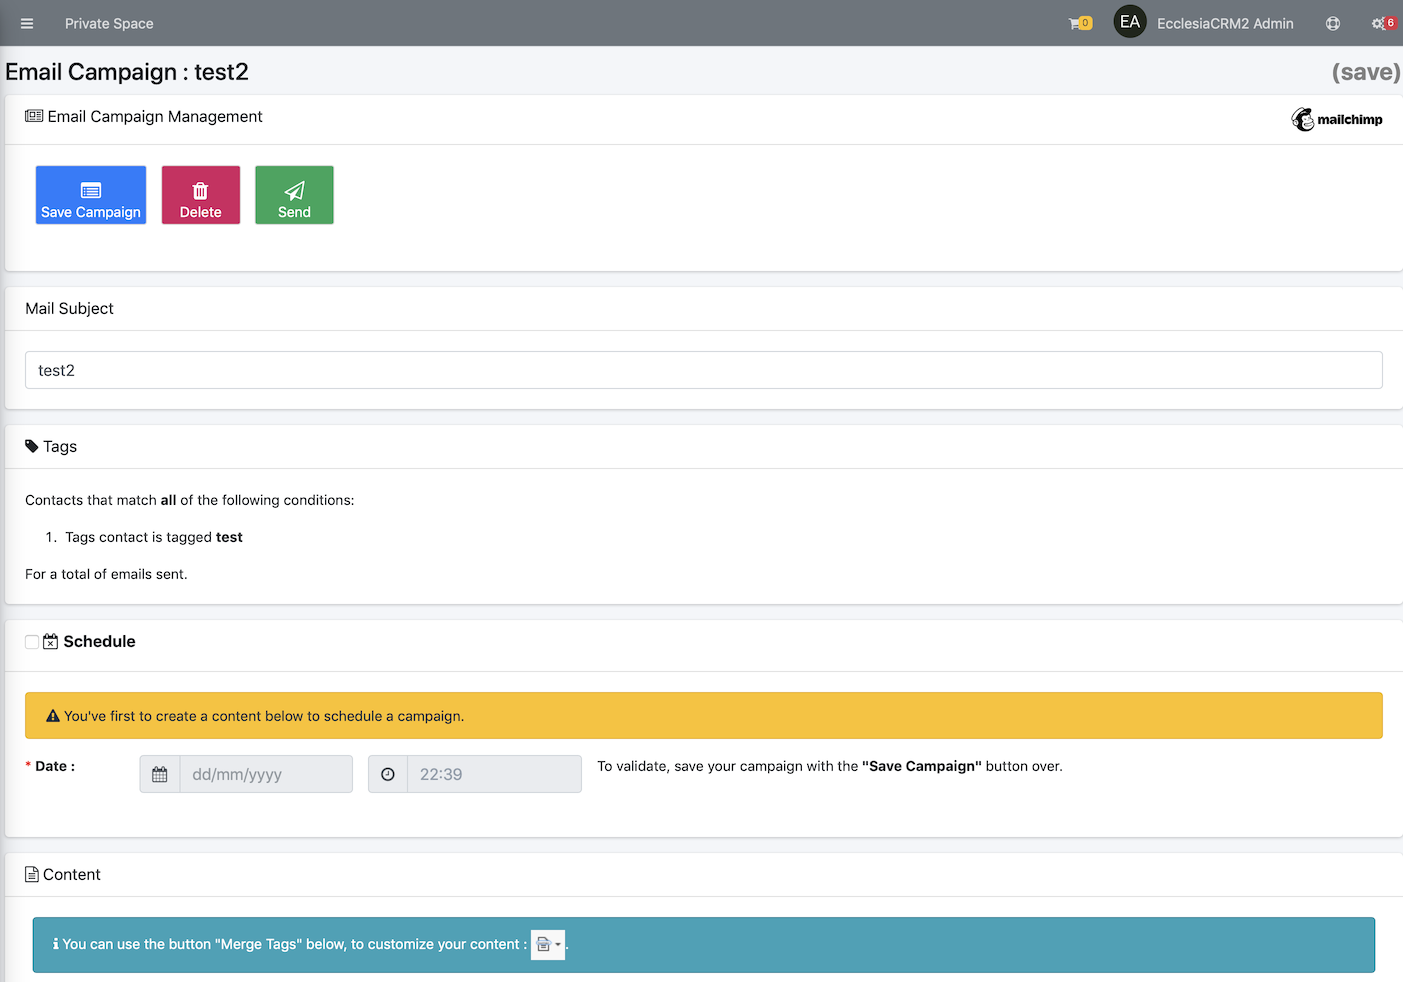The image size is (1403, 982).
Task: Delete the campaign
Action: tap(201, 195)
